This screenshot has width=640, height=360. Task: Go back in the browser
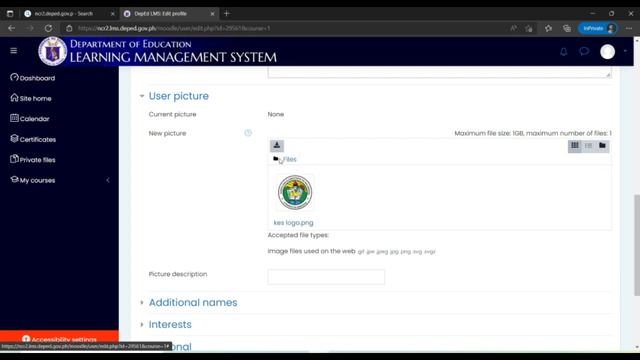11,28
